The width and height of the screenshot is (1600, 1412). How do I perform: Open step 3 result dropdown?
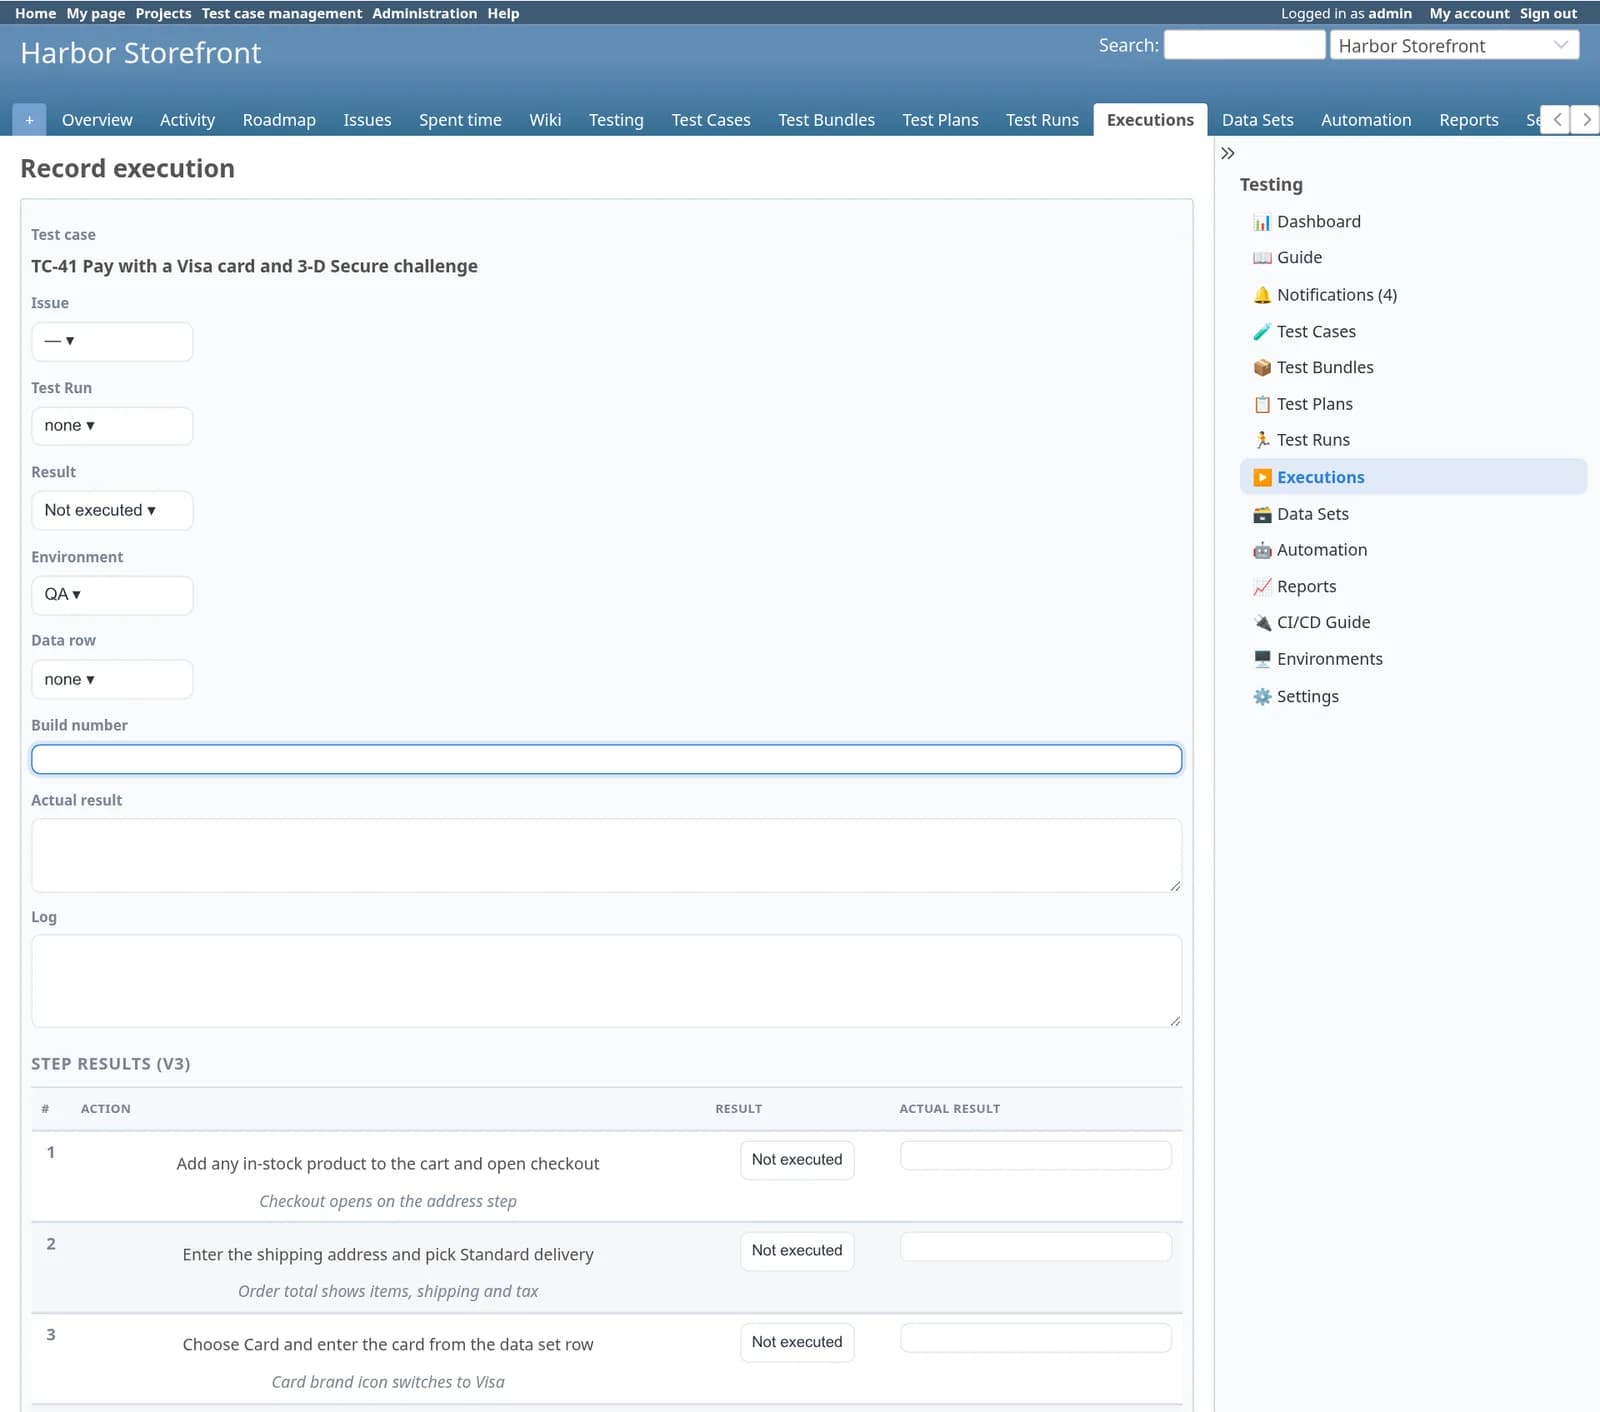click(x=797, y=1342)
